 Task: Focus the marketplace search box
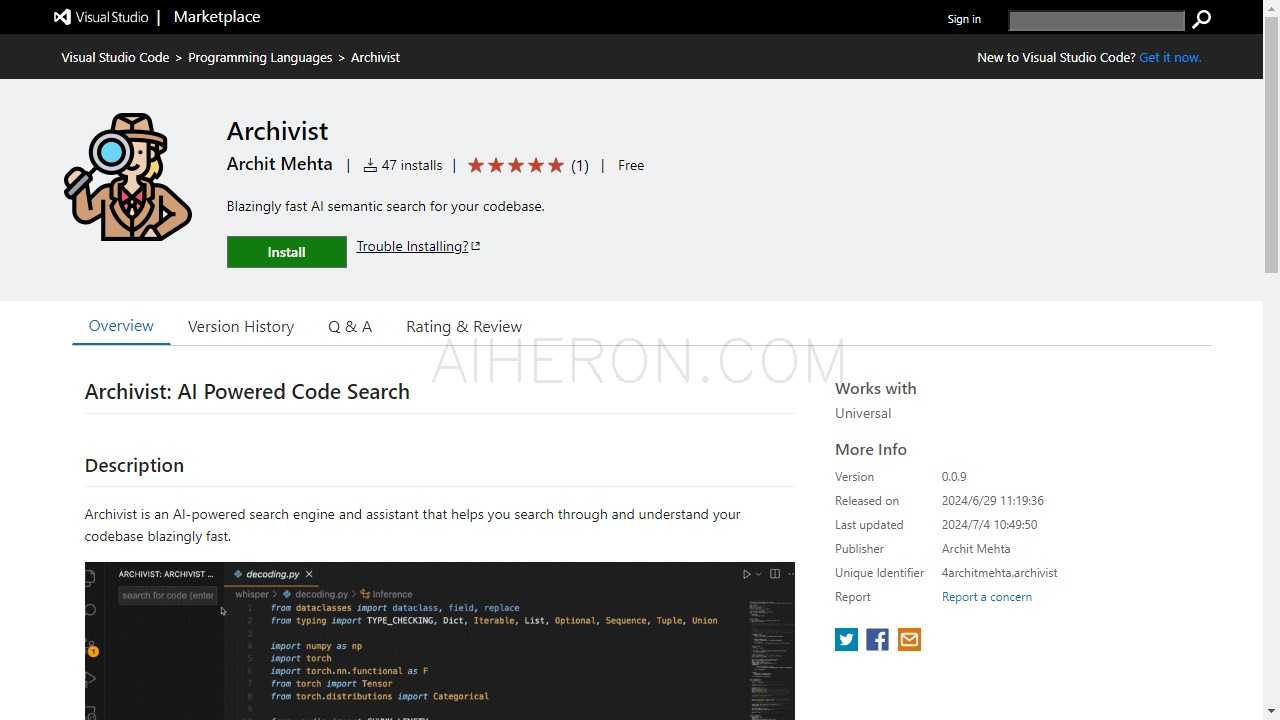pyautogui.click(x=1096, y=20)
